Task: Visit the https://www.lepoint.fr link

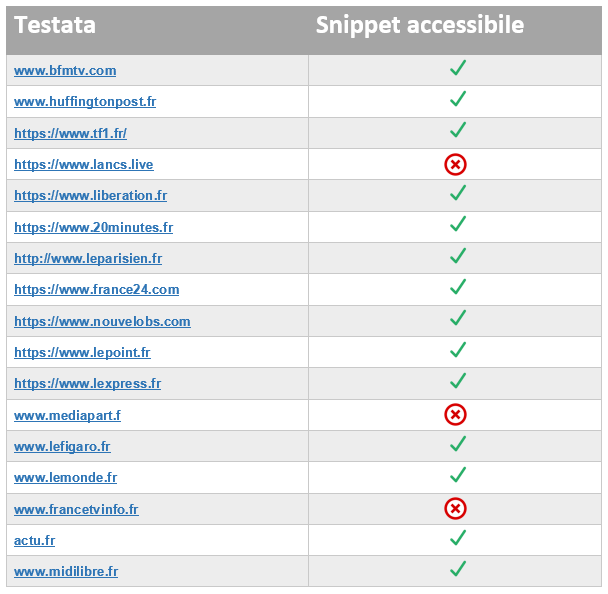Action: click(82, 352)
